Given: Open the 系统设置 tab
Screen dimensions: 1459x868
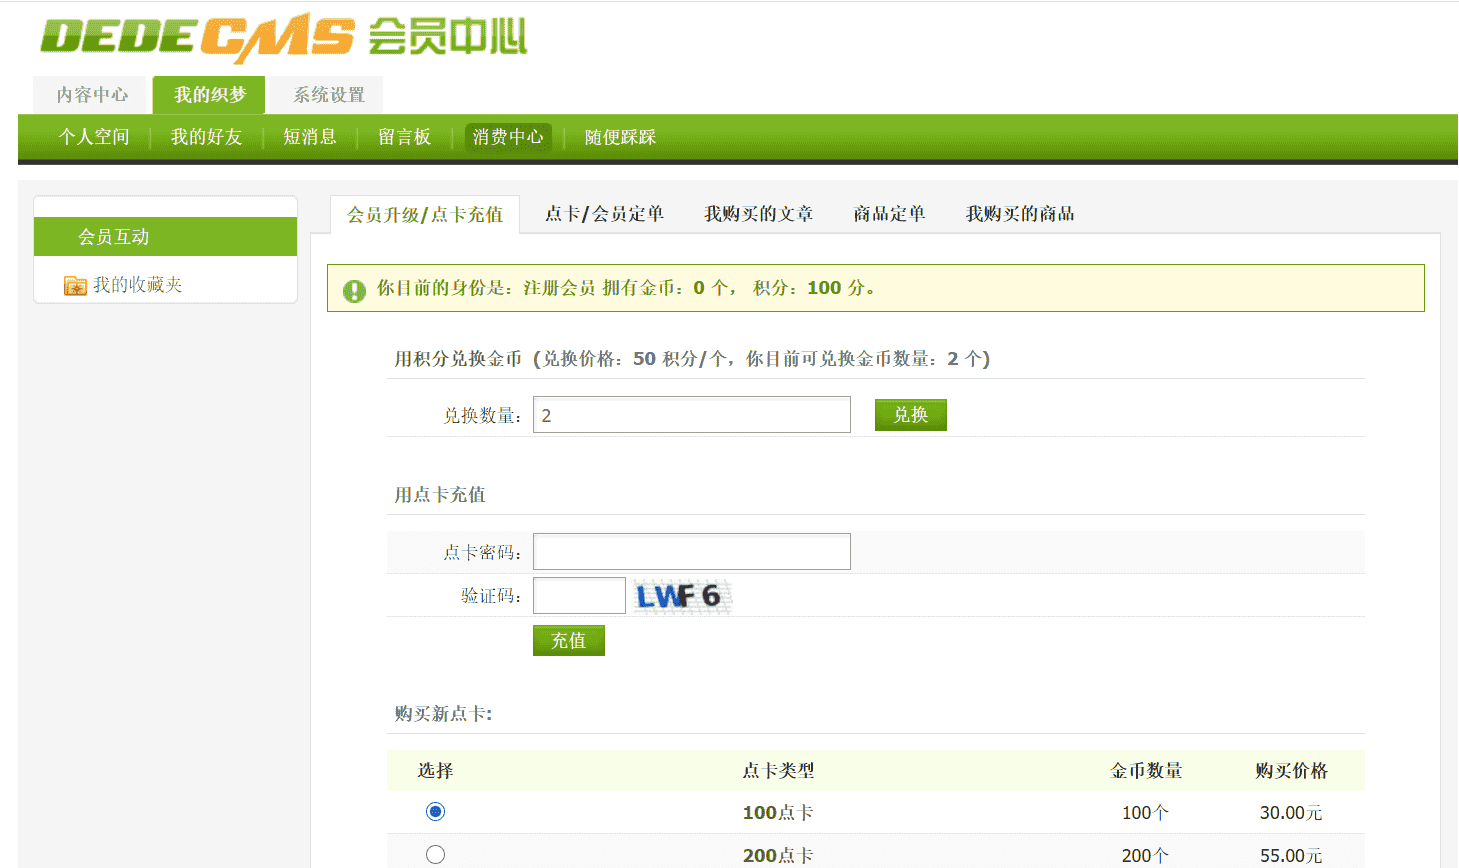Looking at the screenshot, I should 328,95.
